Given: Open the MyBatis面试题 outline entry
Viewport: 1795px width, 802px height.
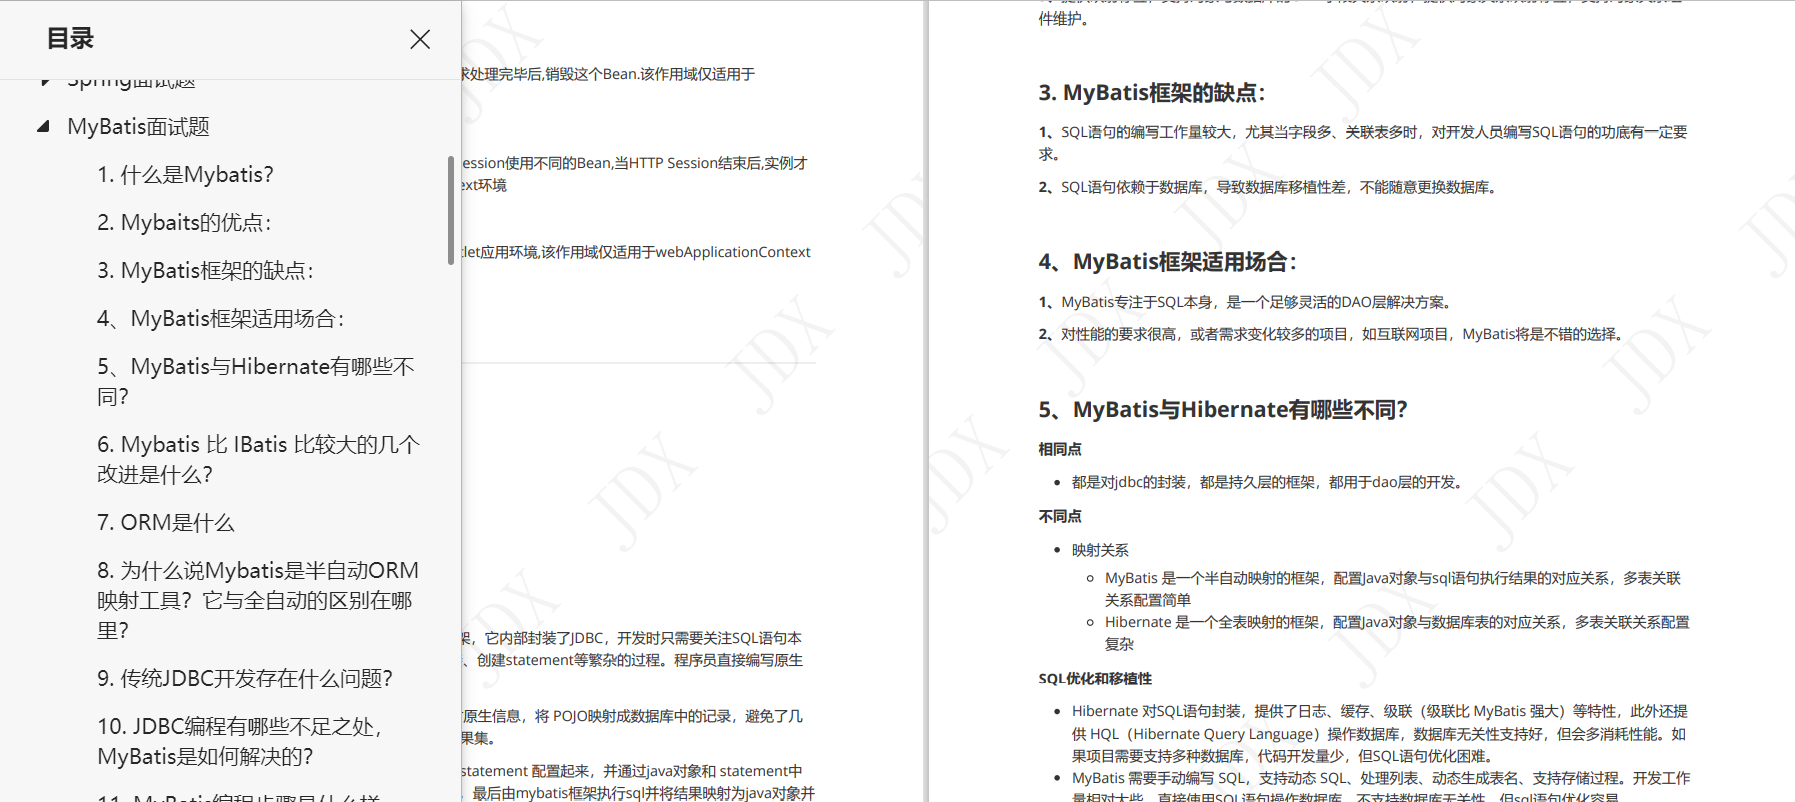Looking at the screenshot, I should (x=138, y=127).
